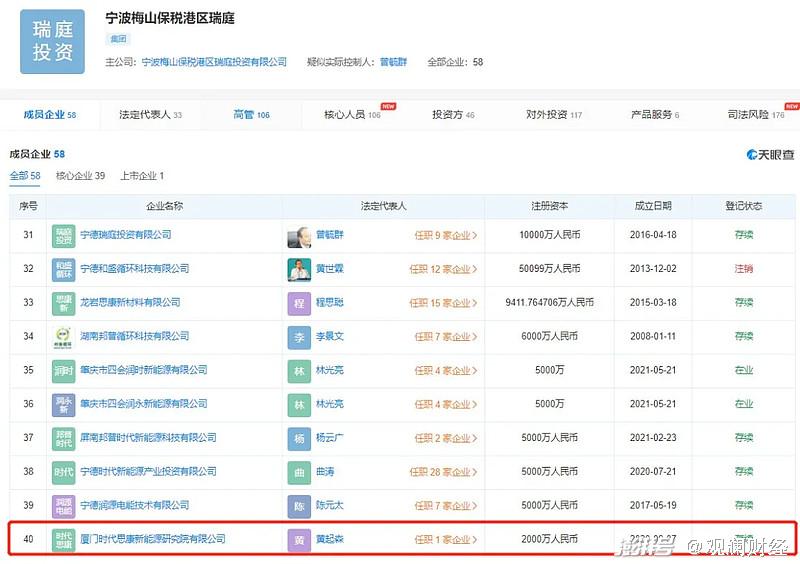
Task: Open 黄世霖's profile name link
Action: pyautogui.click(x=330, y=268)
